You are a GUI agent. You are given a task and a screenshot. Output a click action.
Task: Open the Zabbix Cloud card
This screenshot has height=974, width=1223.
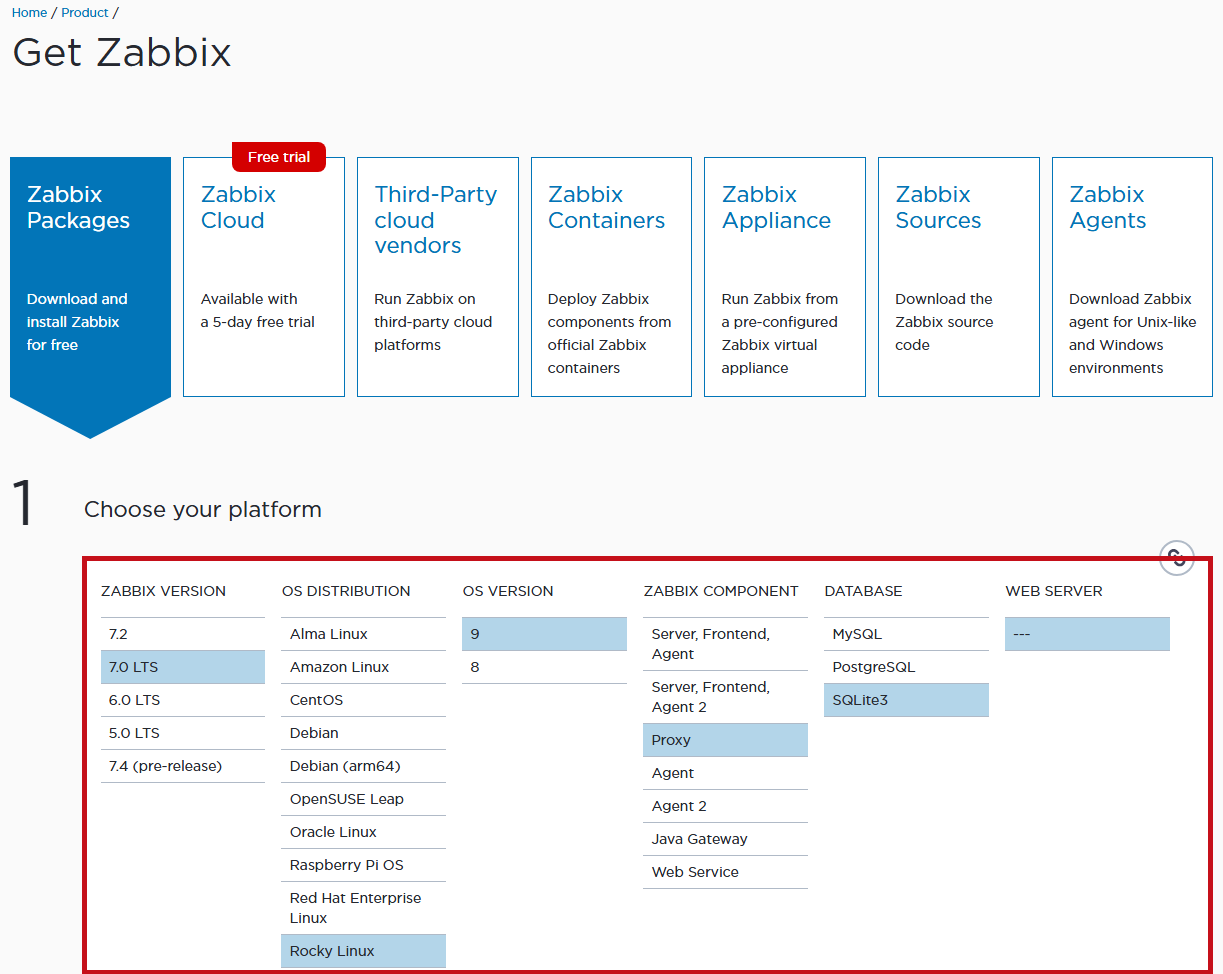coord(264,277)
